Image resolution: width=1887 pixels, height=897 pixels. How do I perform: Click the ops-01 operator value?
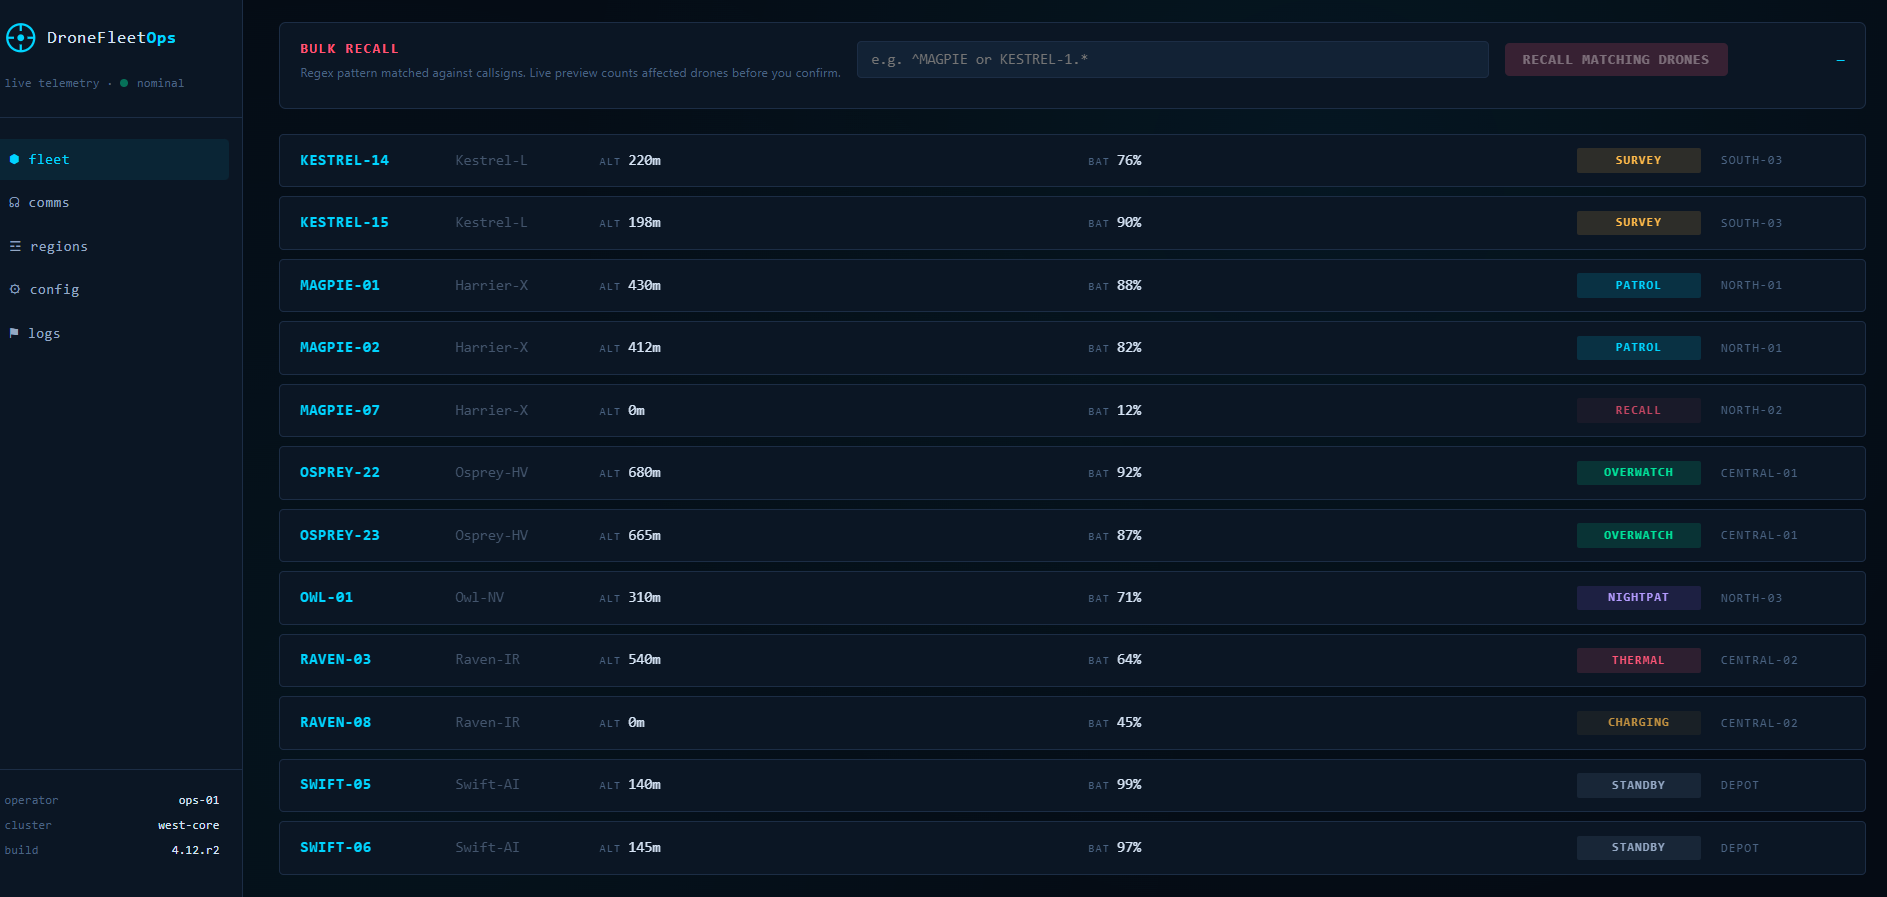point(199,800)
